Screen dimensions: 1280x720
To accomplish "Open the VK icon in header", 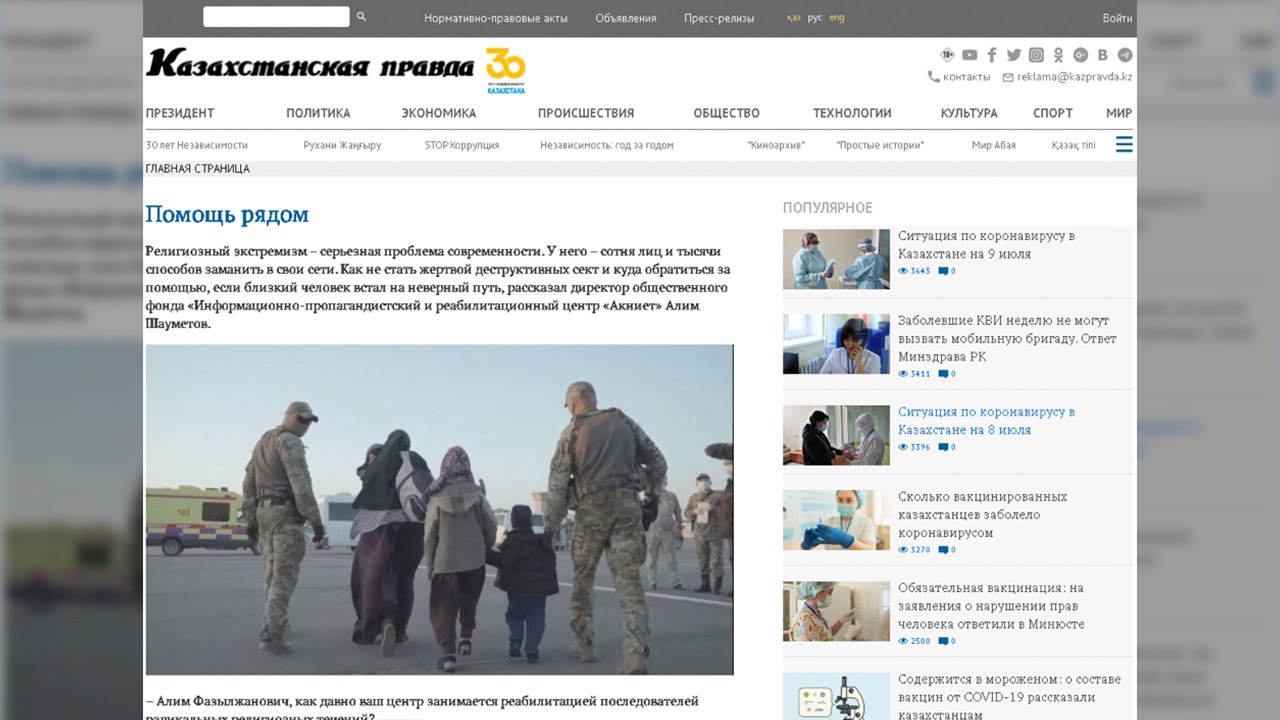I will pos(1102,55).
